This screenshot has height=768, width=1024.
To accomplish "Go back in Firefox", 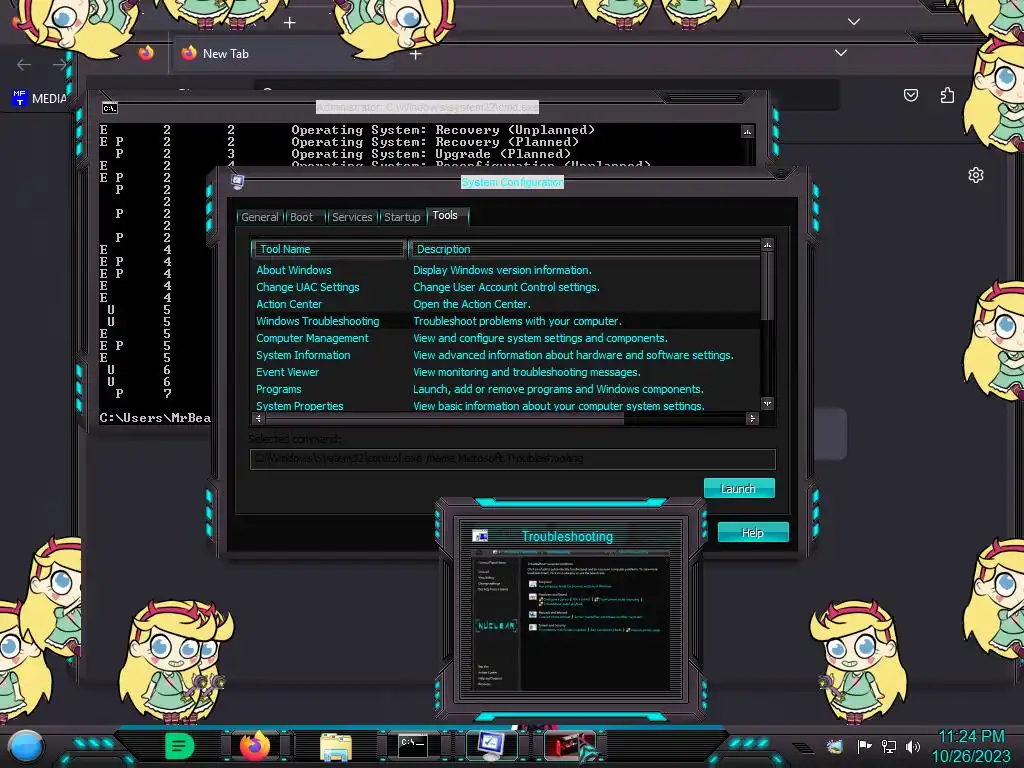I will pyautogui.click(x=24, y=65).
